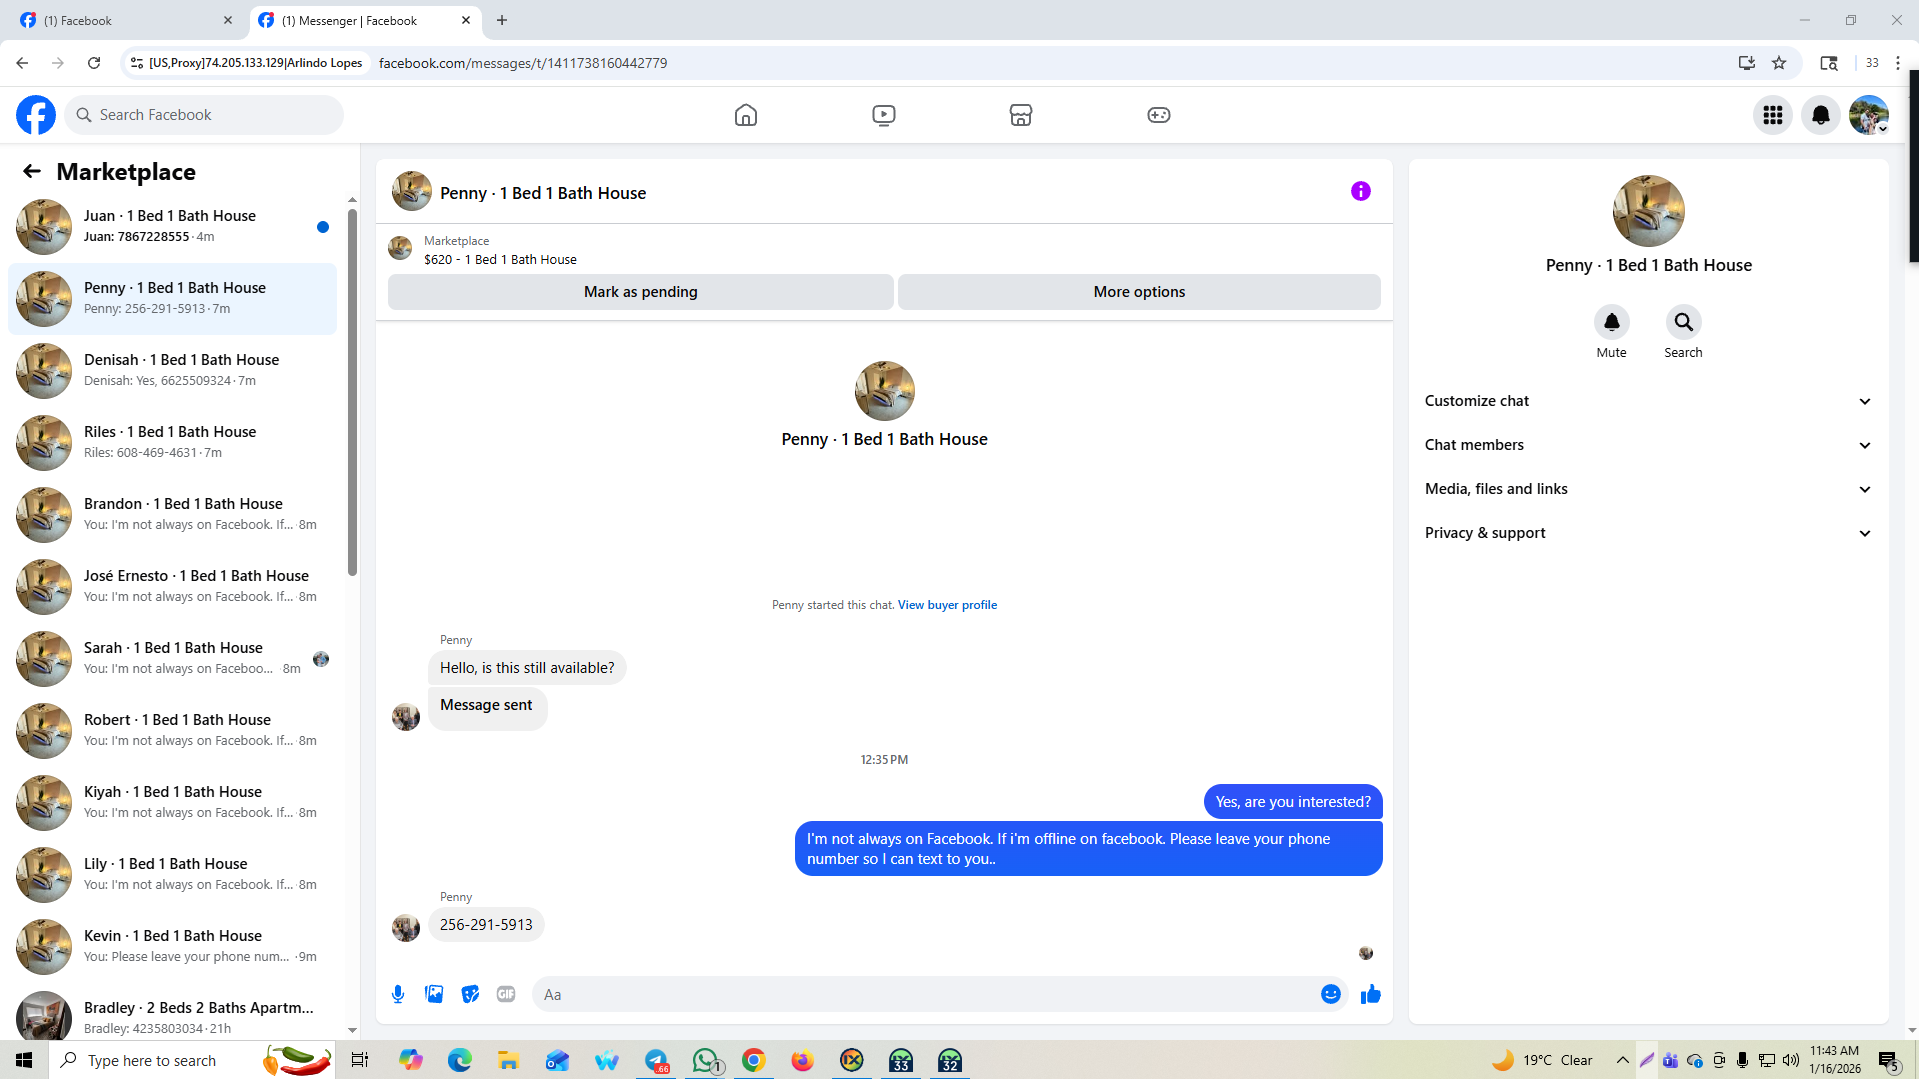The image size is (1919, 1079).
Task: Open Penny chat header title
Action: pos(543,193)
